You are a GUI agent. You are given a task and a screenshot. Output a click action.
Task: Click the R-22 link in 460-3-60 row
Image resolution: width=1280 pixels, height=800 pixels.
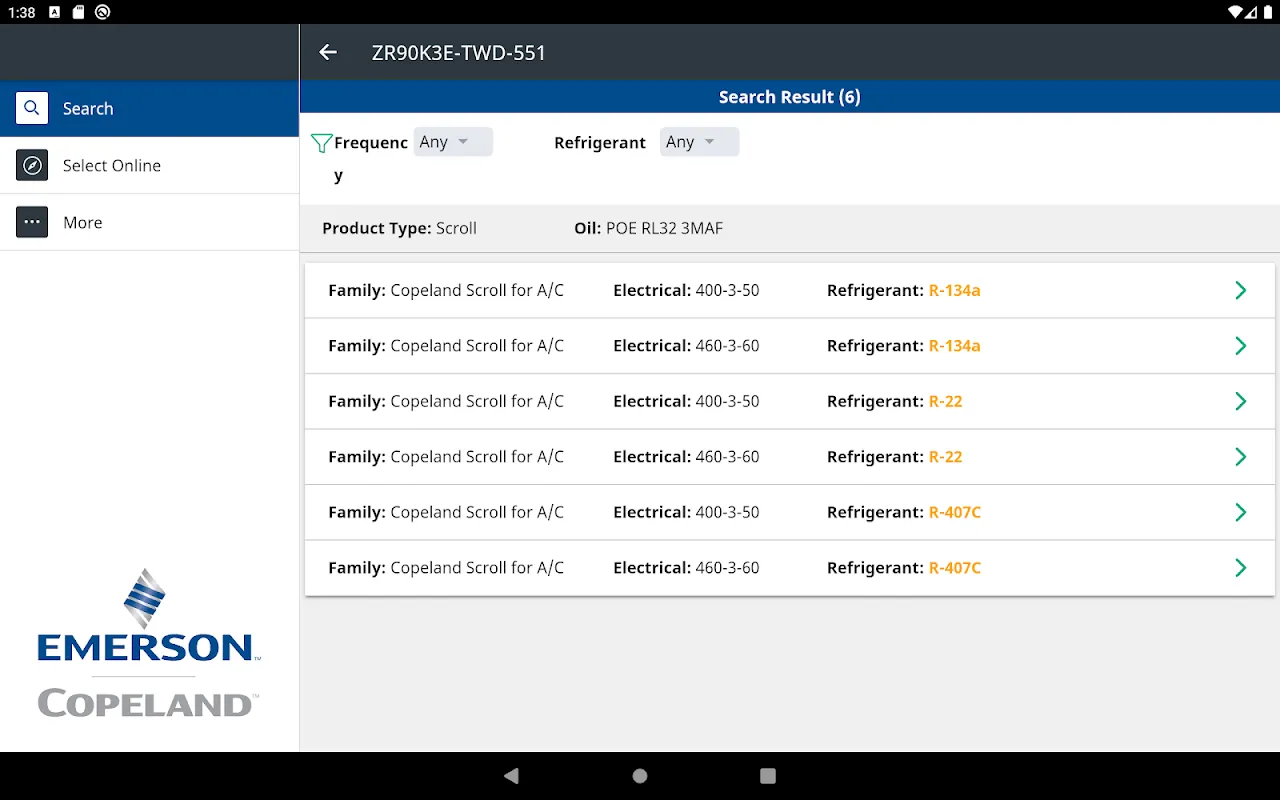[x=945, y=457]
